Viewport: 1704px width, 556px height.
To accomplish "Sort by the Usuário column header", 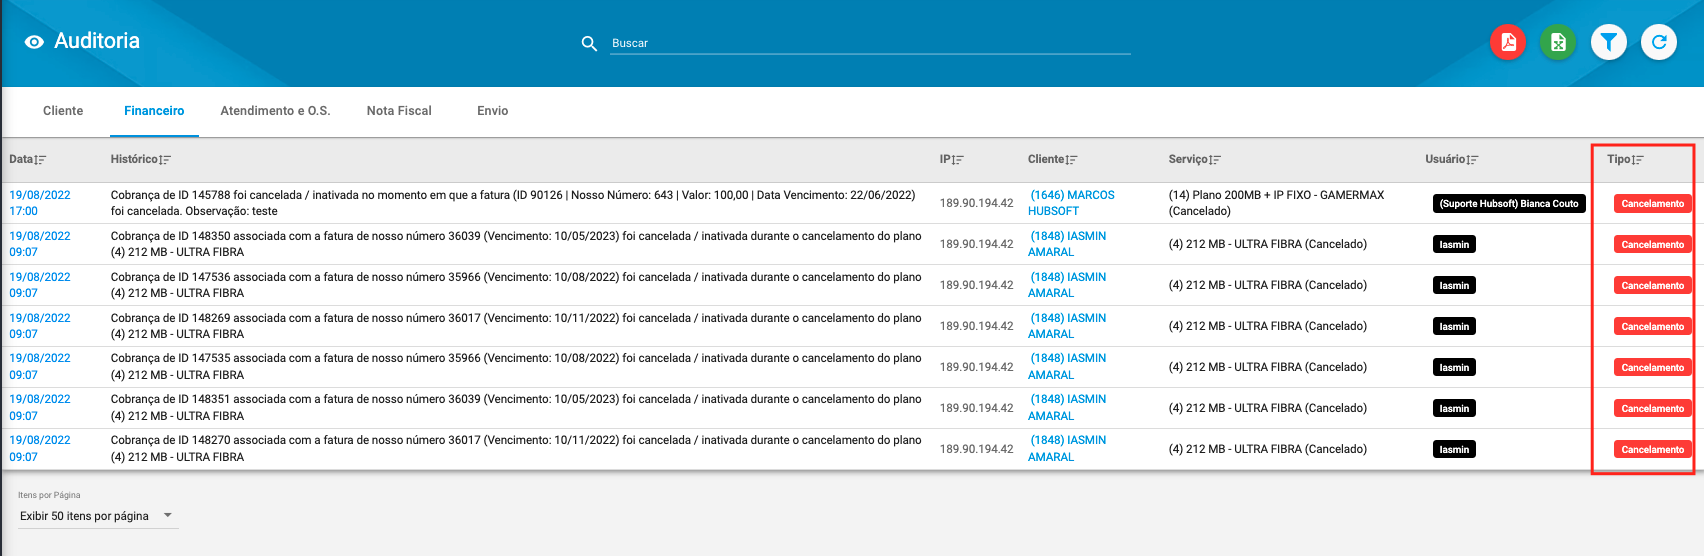I will (x=1452, y=160).
